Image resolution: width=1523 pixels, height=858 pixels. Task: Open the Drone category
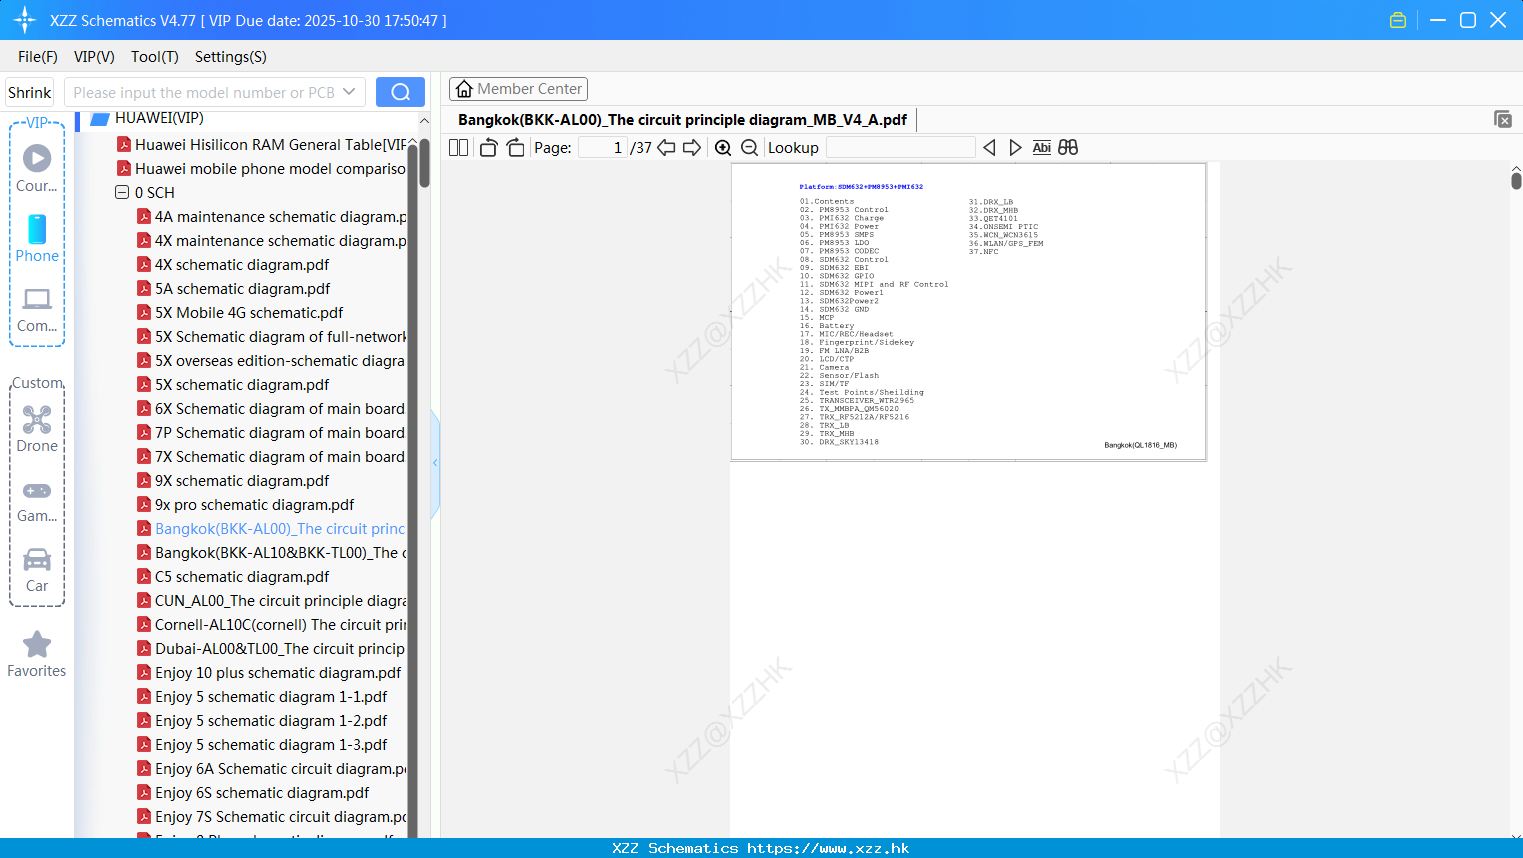click(x=37, y=429)
